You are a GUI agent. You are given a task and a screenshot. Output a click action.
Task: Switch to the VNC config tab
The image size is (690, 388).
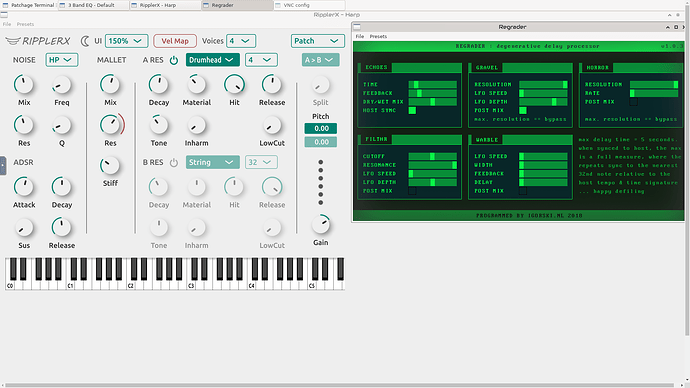[309, 5]
